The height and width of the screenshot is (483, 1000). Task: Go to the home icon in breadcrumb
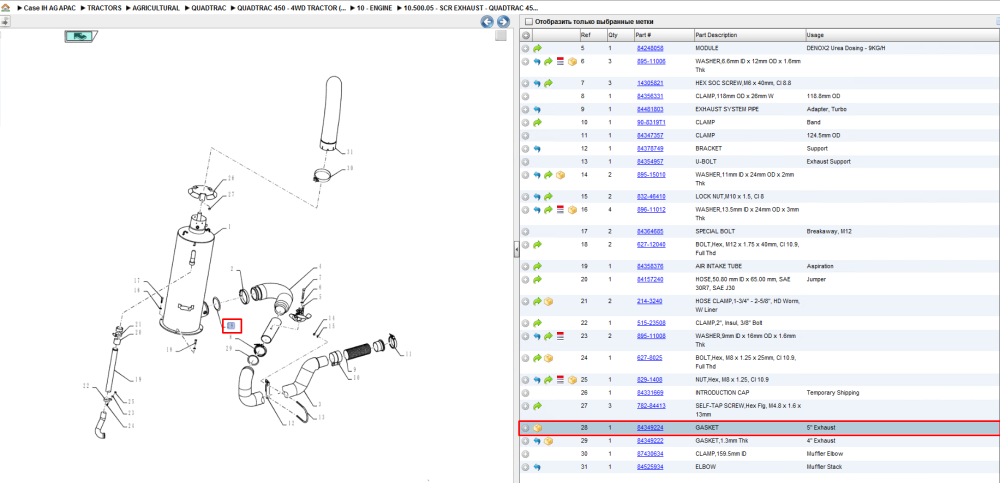[x=6, y=8]
